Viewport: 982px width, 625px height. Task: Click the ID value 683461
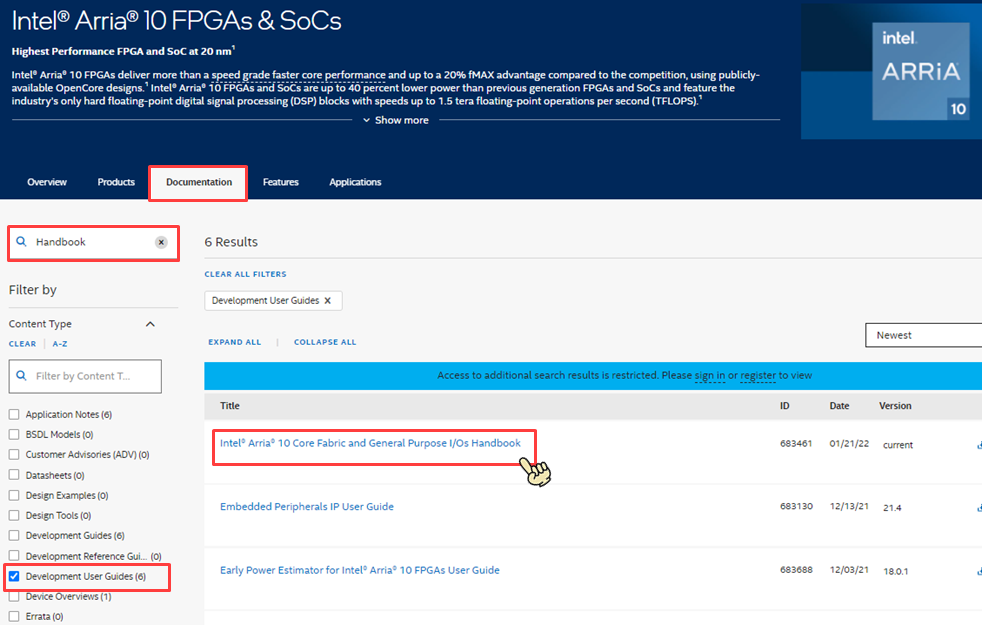[796, 443]
